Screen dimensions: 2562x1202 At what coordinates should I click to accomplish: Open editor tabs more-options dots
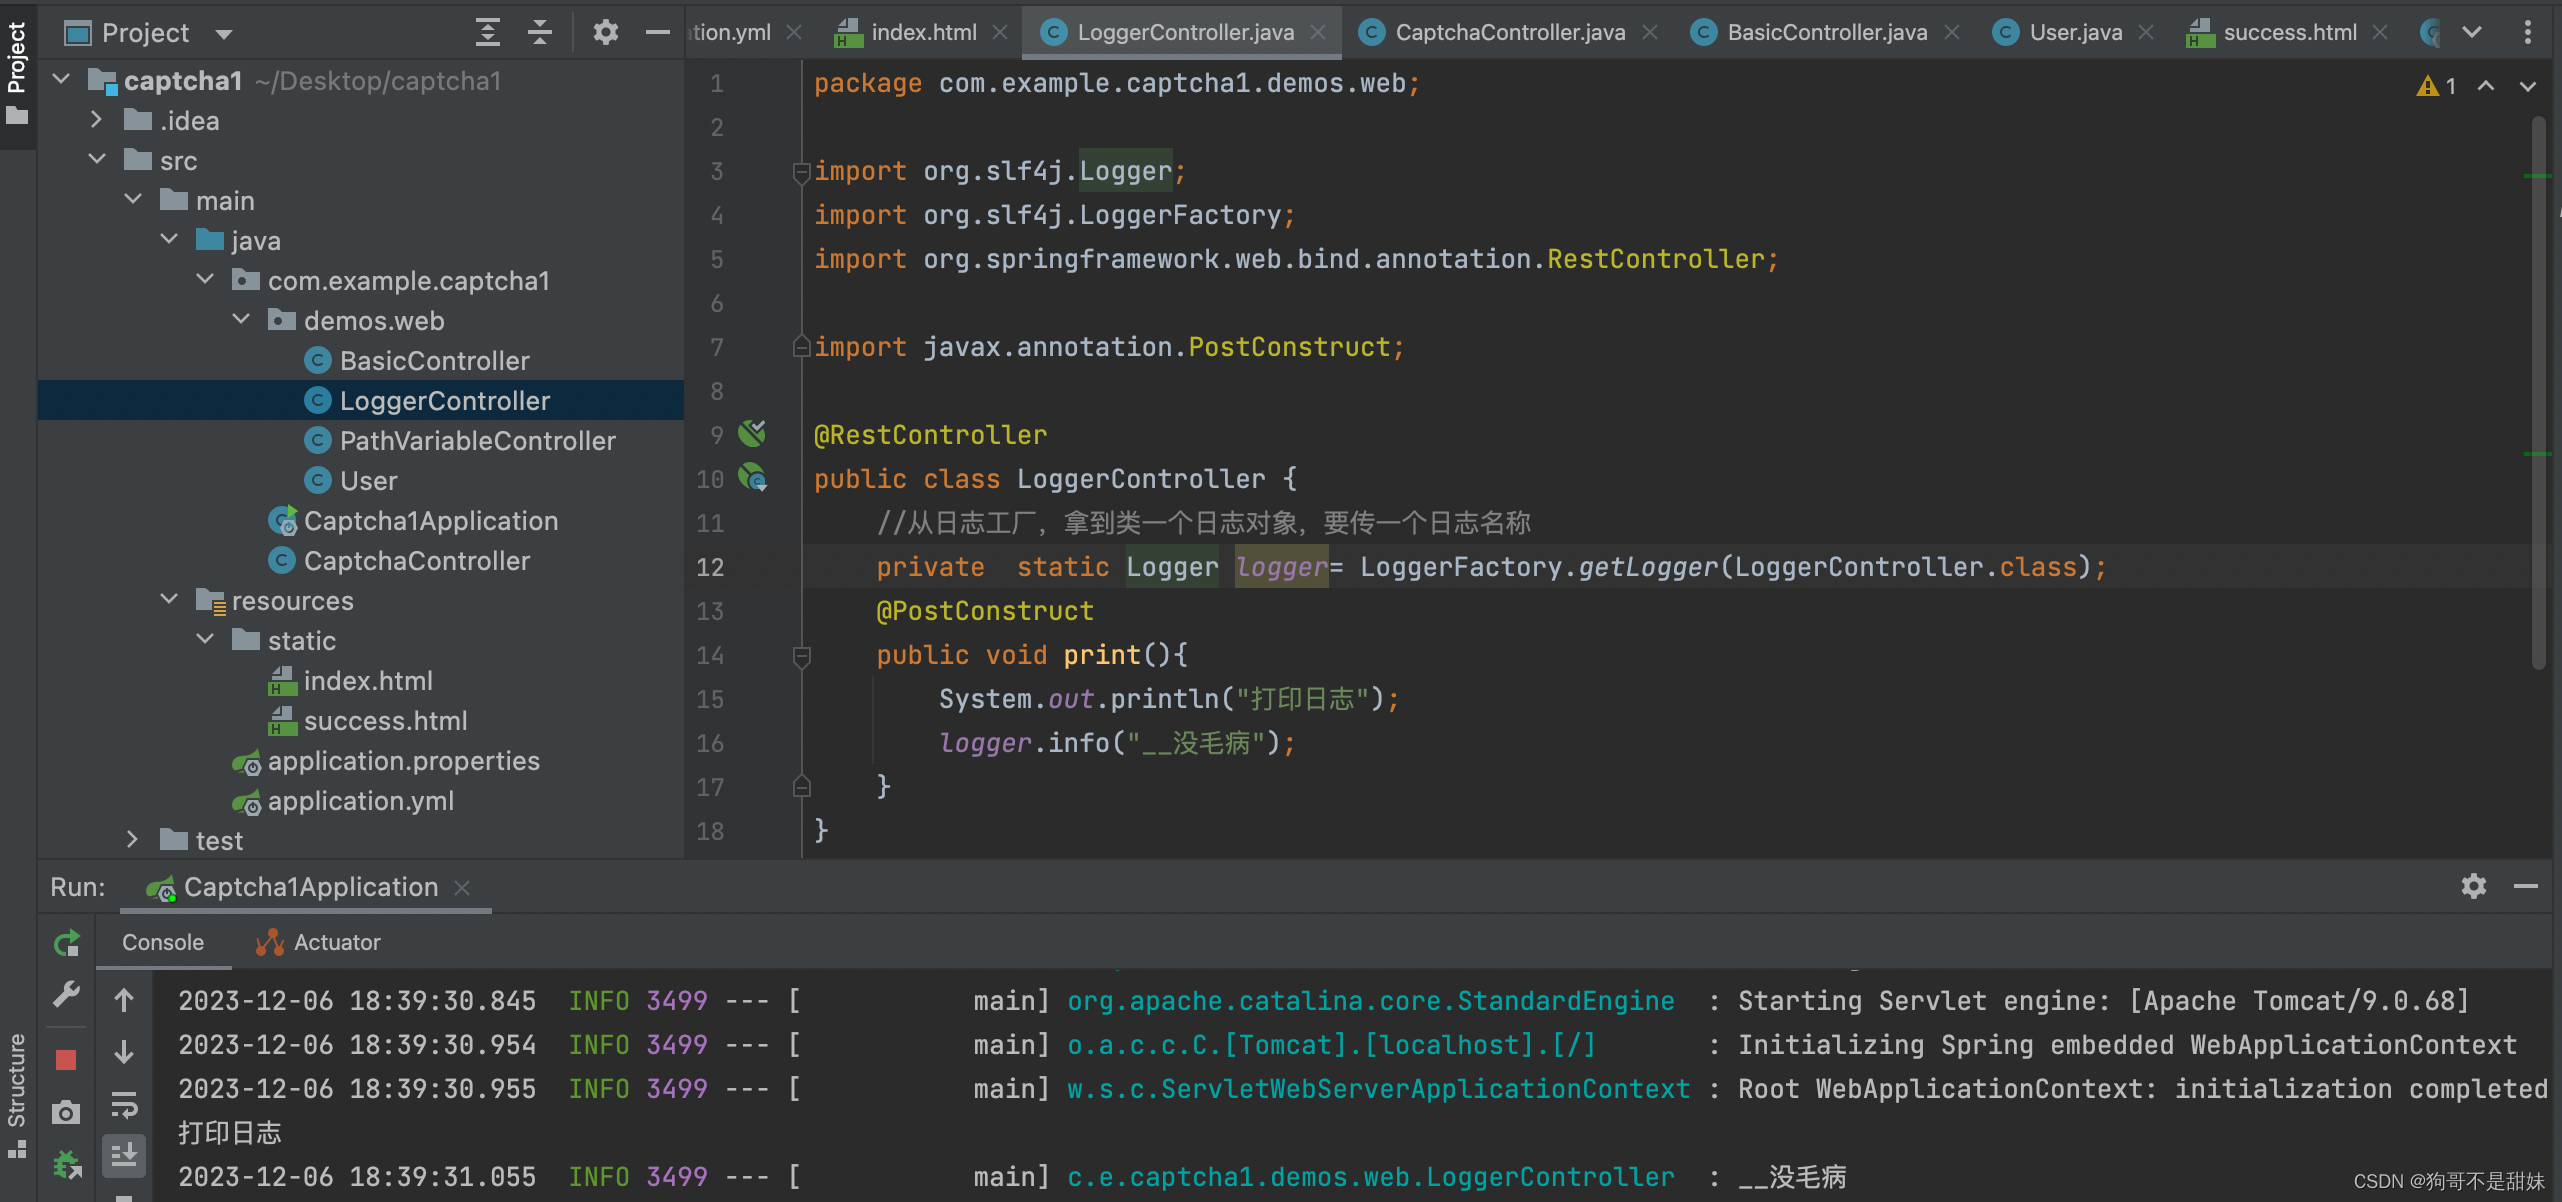[2527, 32]
